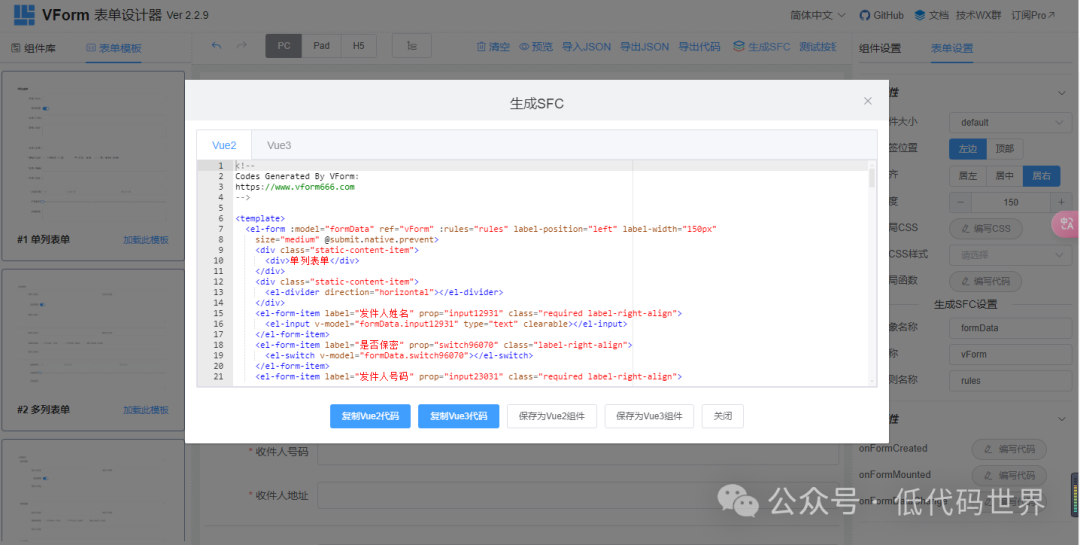This screenshot has width=1080, height=545.
Task: Click the 复制Vue2代码 button
Action: [x=370, y=416]
